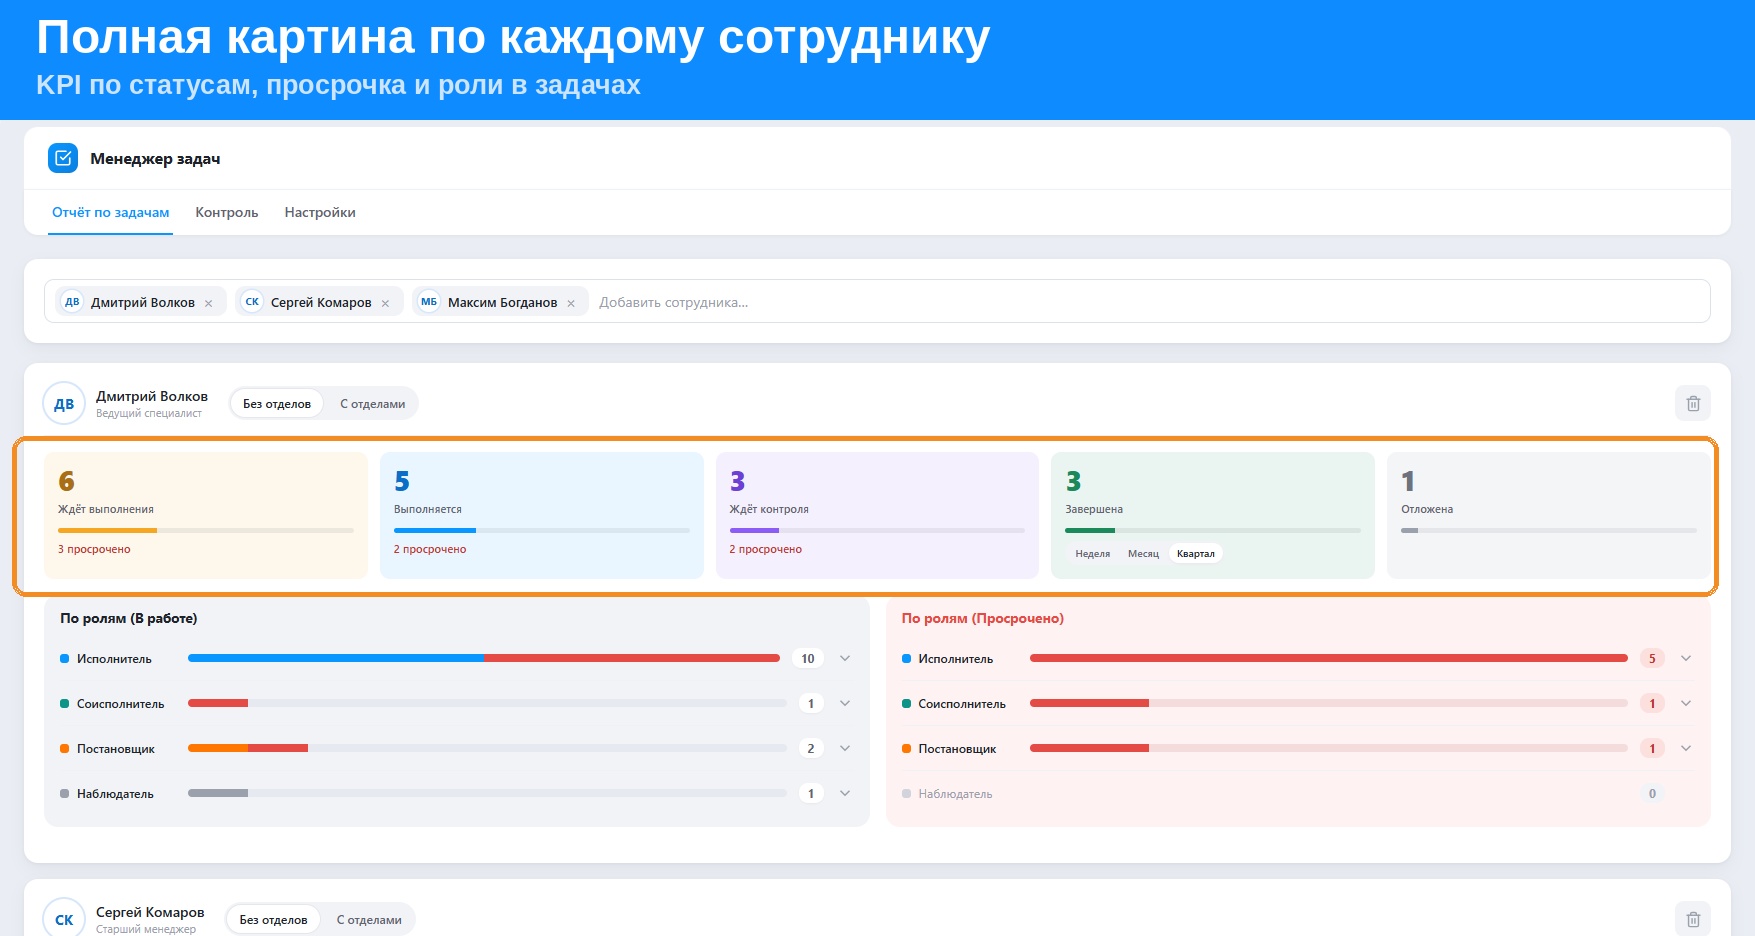Click Наблюдатель label under По ролям (Просрочено)
1755x936 pixels.
[x=955, y=794]
